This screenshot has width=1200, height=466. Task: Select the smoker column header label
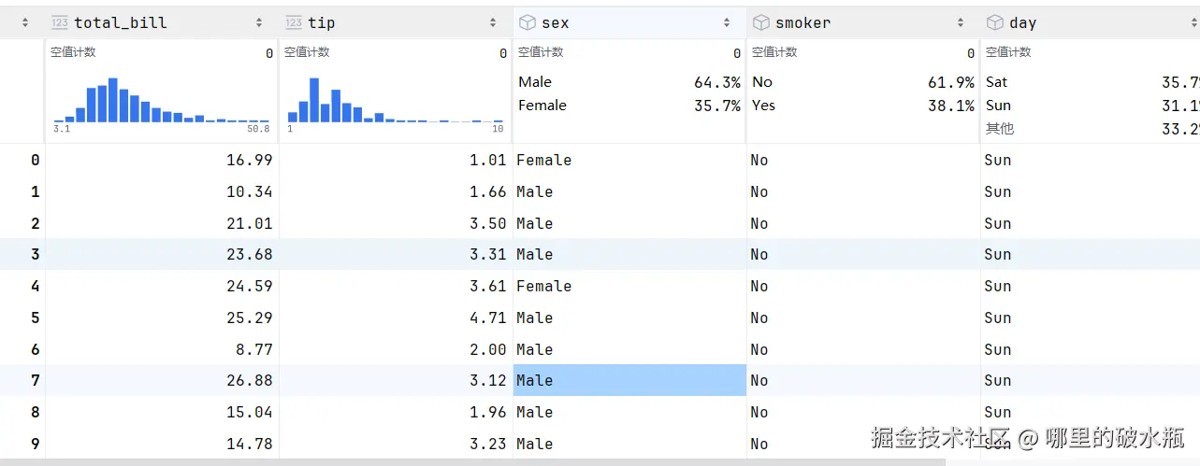(x=803, y=23)
